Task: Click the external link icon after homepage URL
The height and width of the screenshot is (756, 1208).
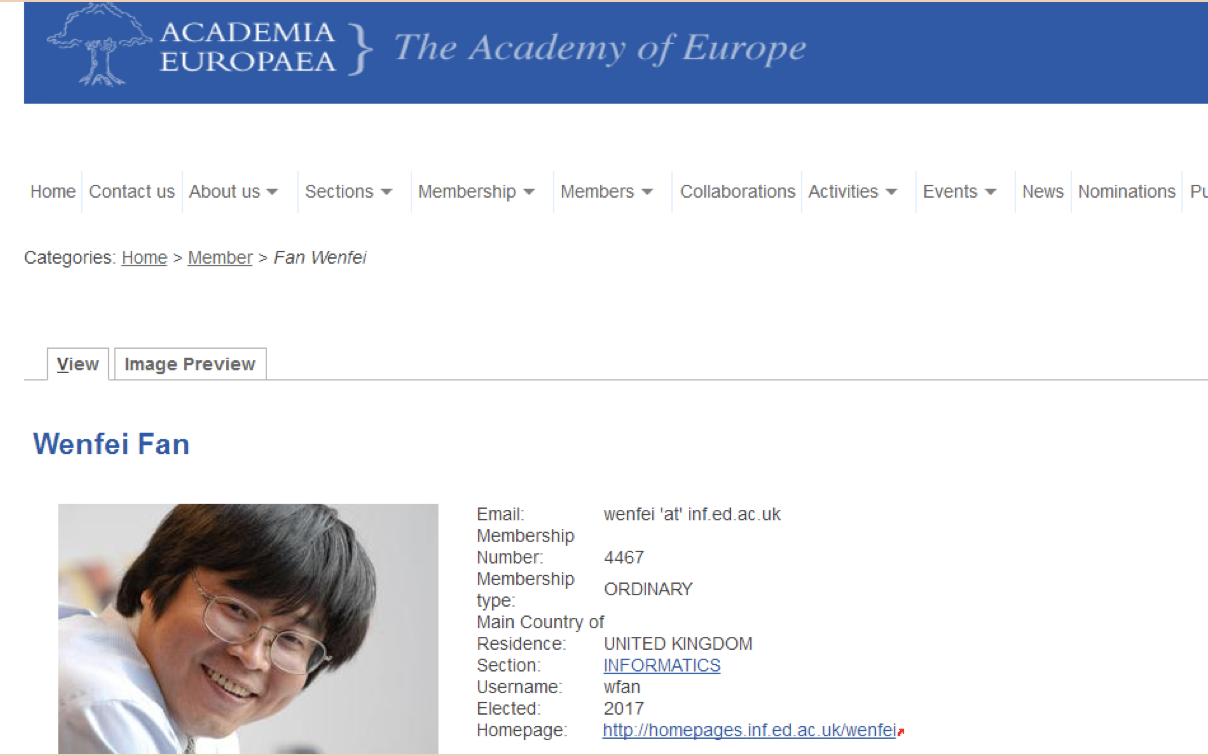Action: pos(901,732)
